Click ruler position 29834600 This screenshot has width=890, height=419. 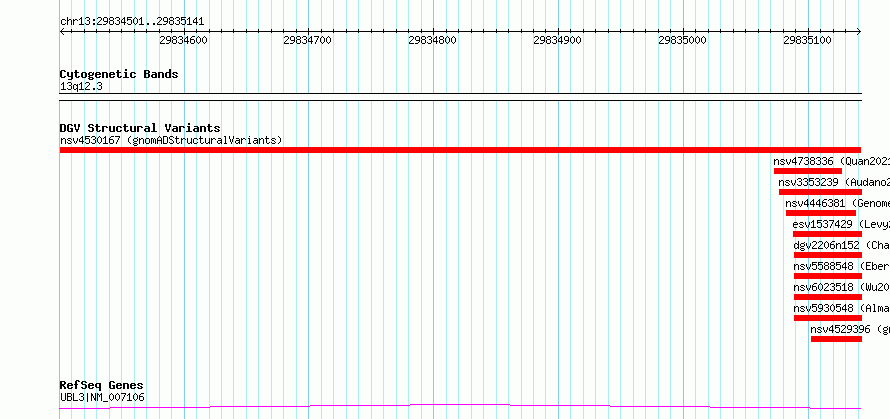click(183, 40)
